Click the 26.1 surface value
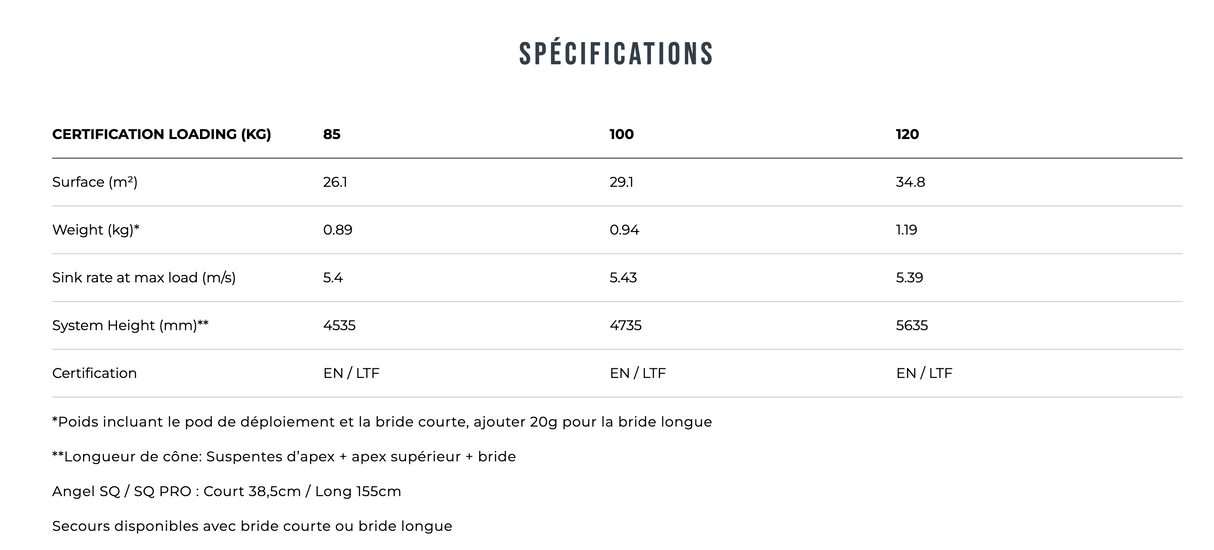Screen dimensions: 1214x550 point(335,182)
